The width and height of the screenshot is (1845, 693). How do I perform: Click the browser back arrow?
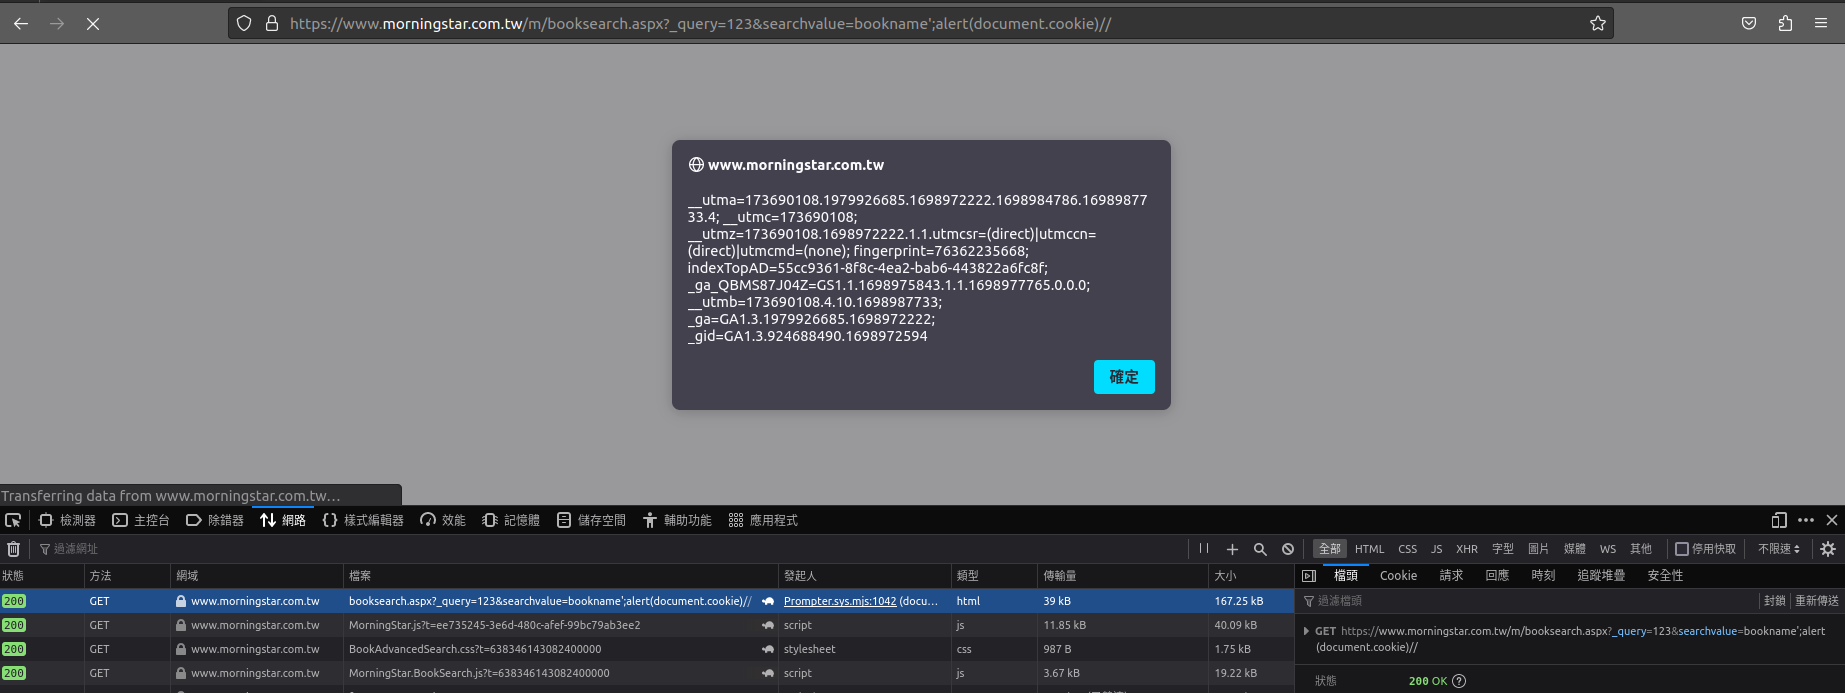click(21, 23)
